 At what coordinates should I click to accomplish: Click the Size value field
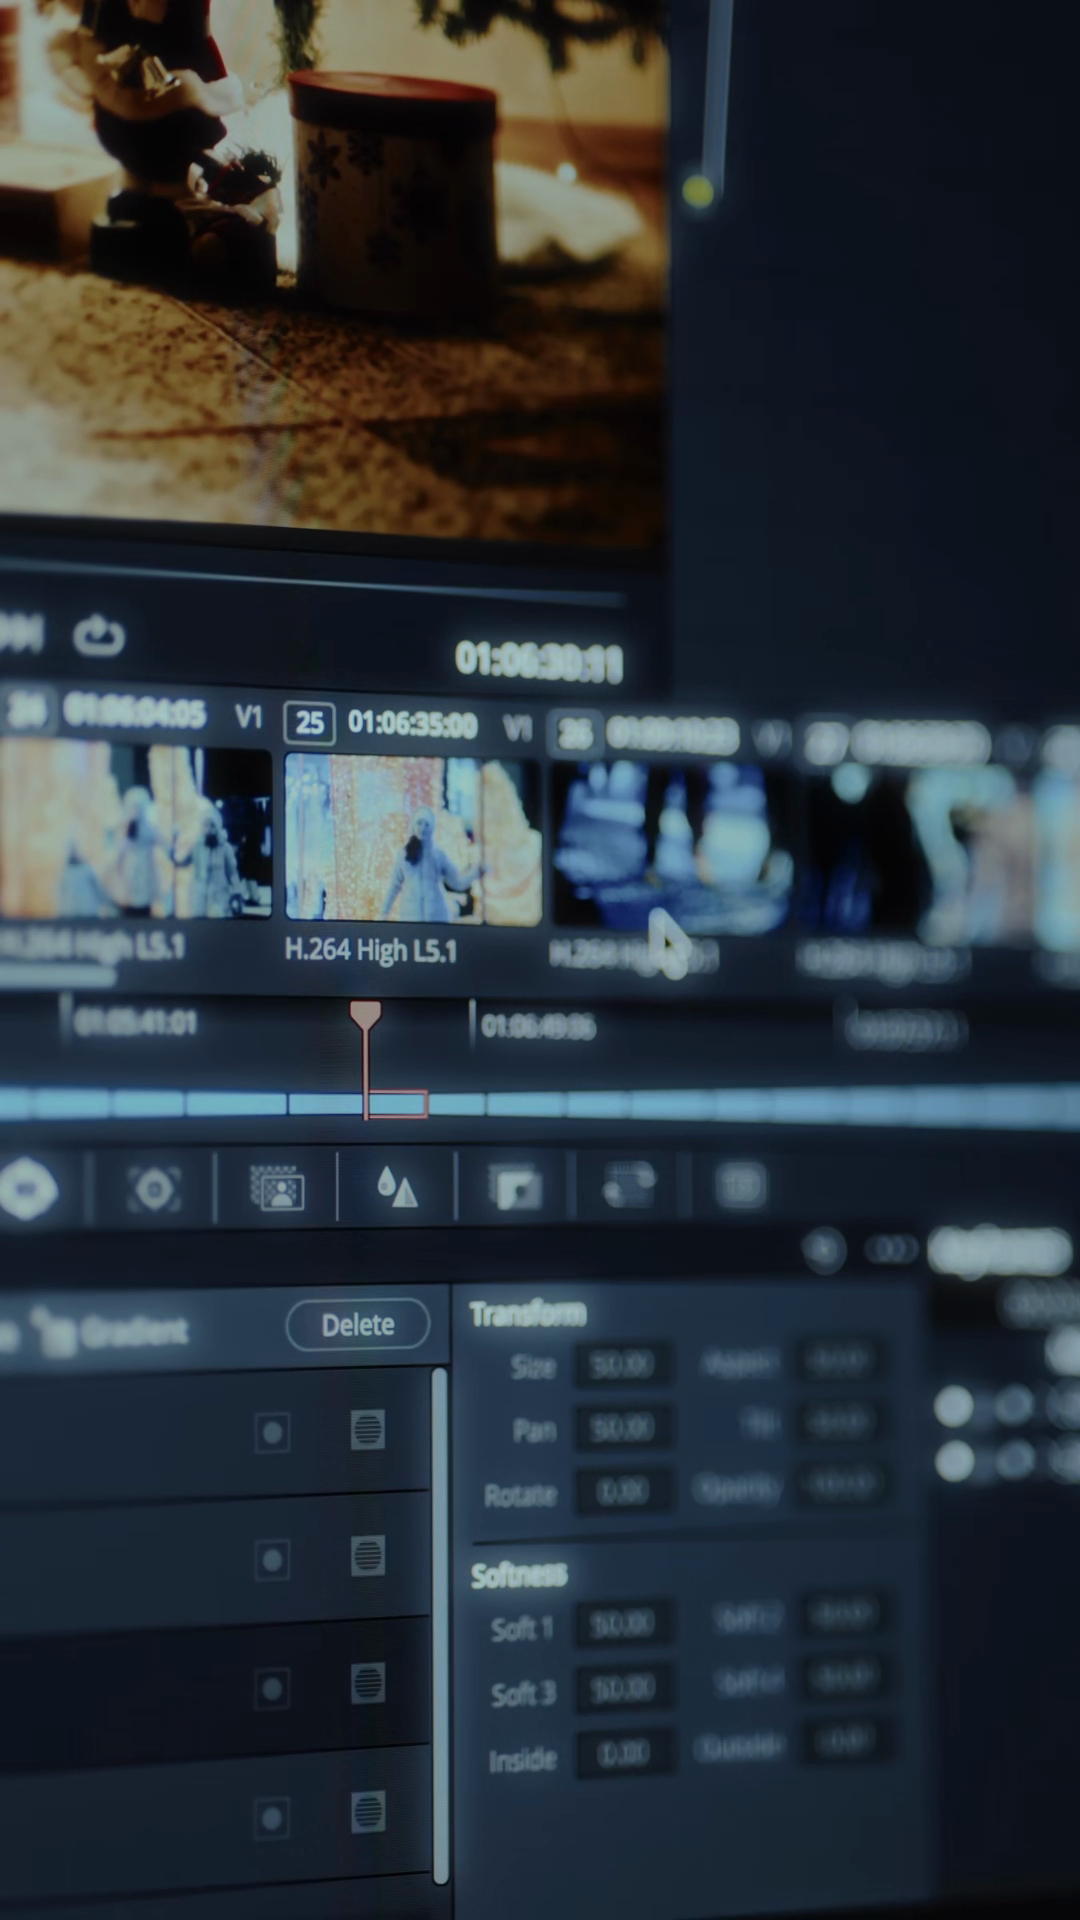point(621,1365)
